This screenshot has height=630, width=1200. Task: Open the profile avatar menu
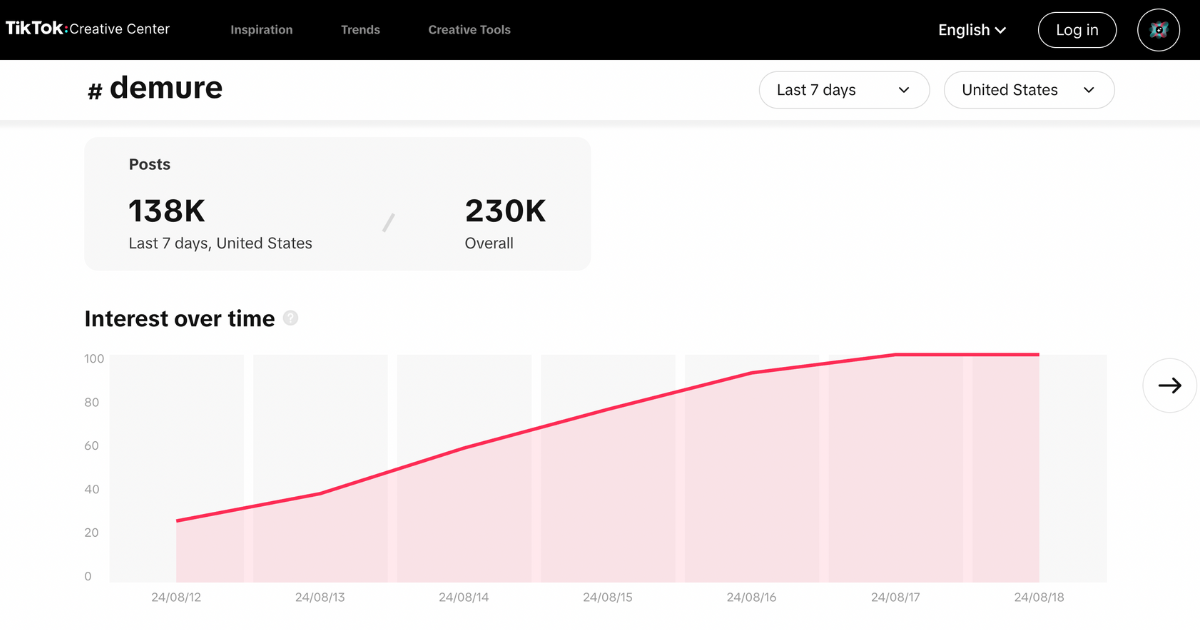tap(1158, 29)
